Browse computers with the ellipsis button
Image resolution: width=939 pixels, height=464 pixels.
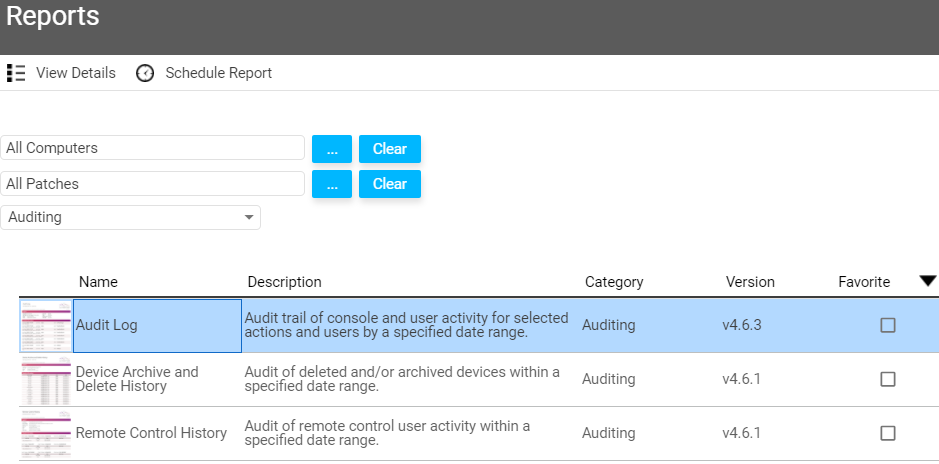(332, 148)
